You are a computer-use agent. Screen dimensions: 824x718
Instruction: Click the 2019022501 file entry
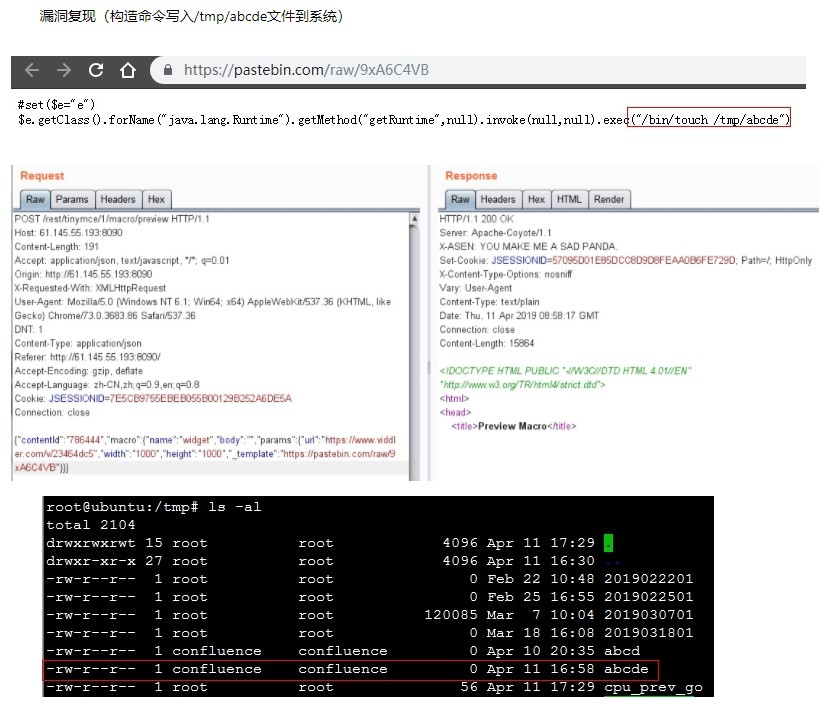click(648, 597)
